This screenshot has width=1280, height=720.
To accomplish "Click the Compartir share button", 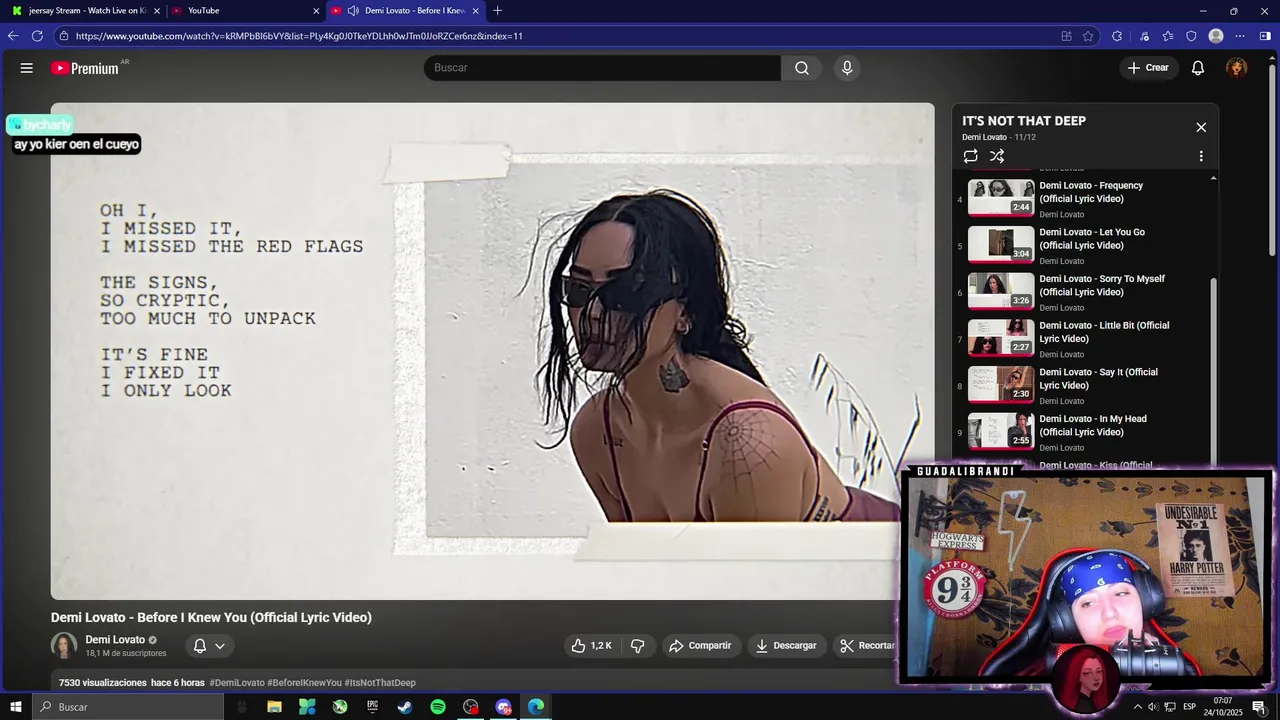I will coord(700,646).
